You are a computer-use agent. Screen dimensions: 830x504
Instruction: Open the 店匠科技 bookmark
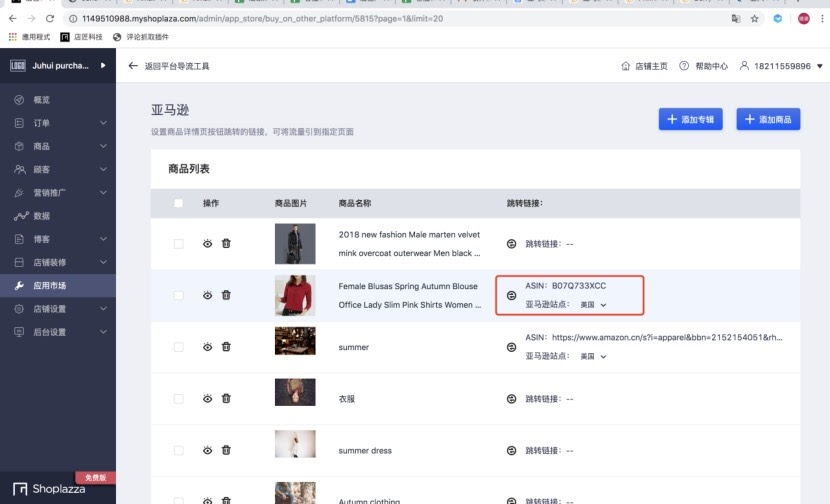82,37
